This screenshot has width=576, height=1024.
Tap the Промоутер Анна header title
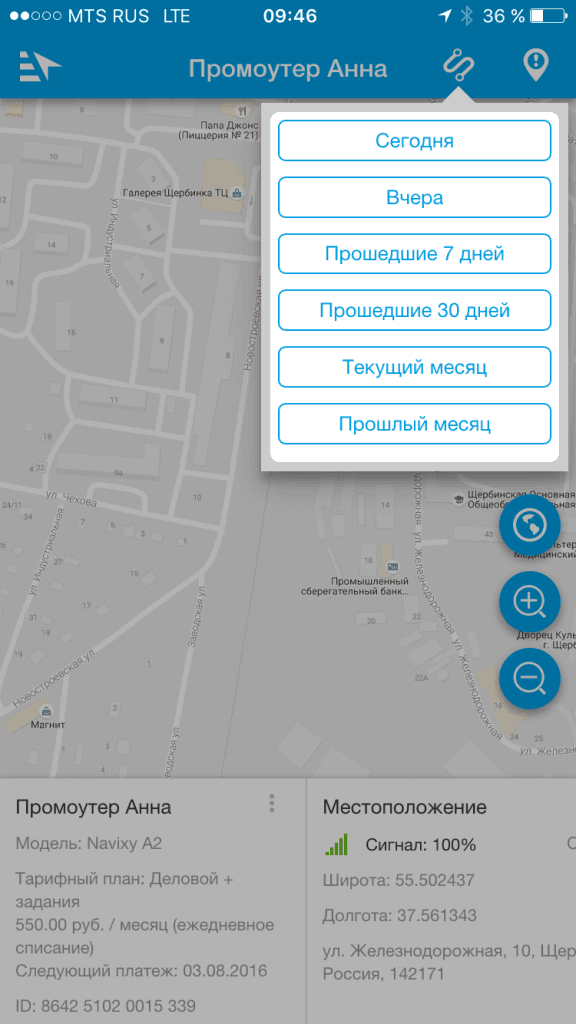coord(288,69)
